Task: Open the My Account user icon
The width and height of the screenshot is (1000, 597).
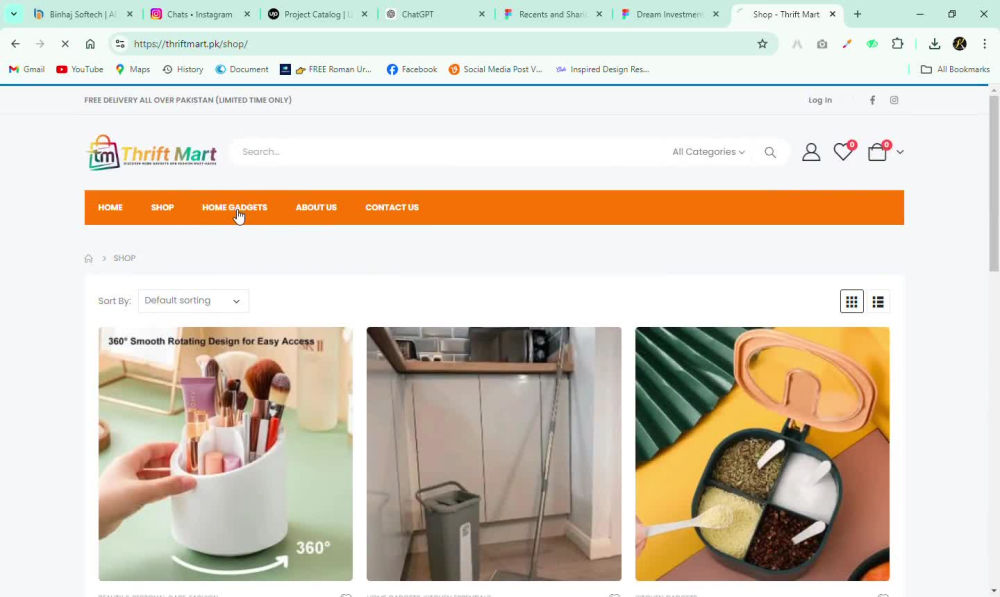Action: tap(811, 152)
